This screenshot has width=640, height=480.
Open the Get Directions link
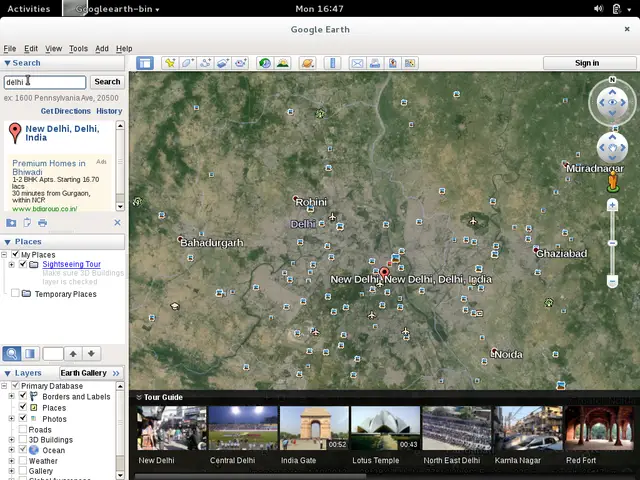coord(66,111)
